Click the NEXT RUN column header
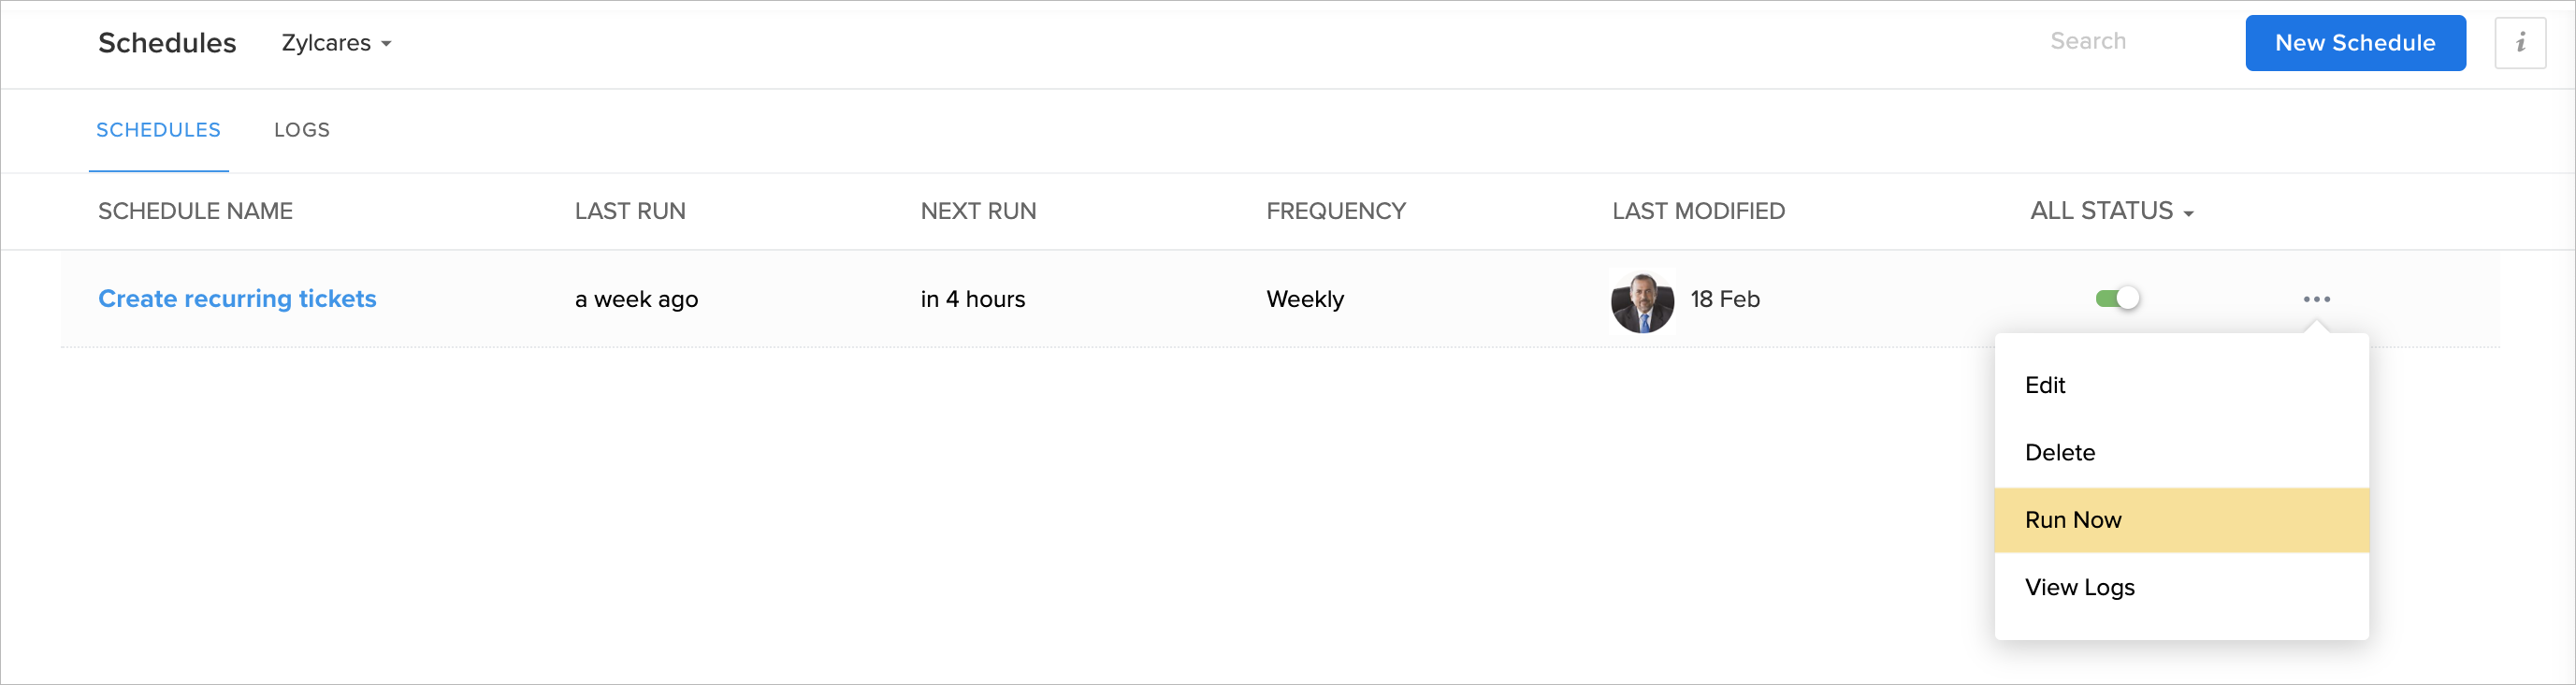Screen dimensions: 2576x685 [978, 211]
